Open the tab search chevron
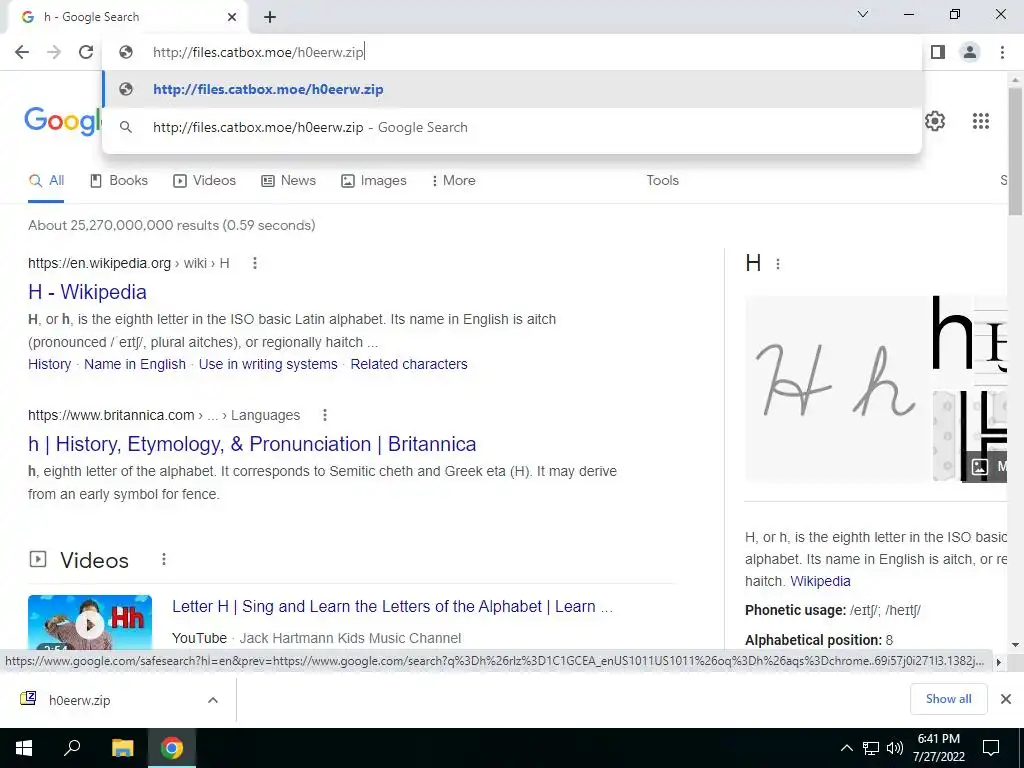1024x768 pixels. click(x=863, y=14)
